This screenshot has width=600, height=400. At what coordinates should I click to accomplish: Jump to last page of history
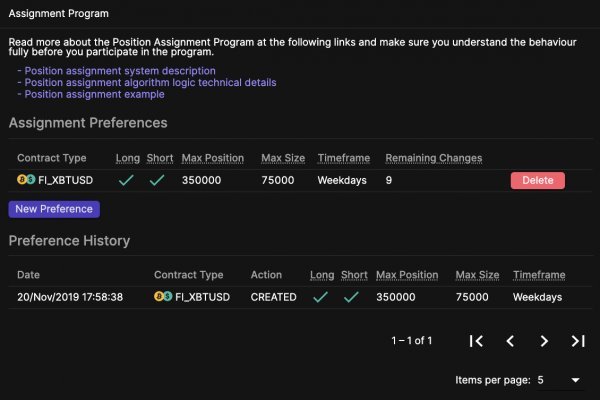578,341
